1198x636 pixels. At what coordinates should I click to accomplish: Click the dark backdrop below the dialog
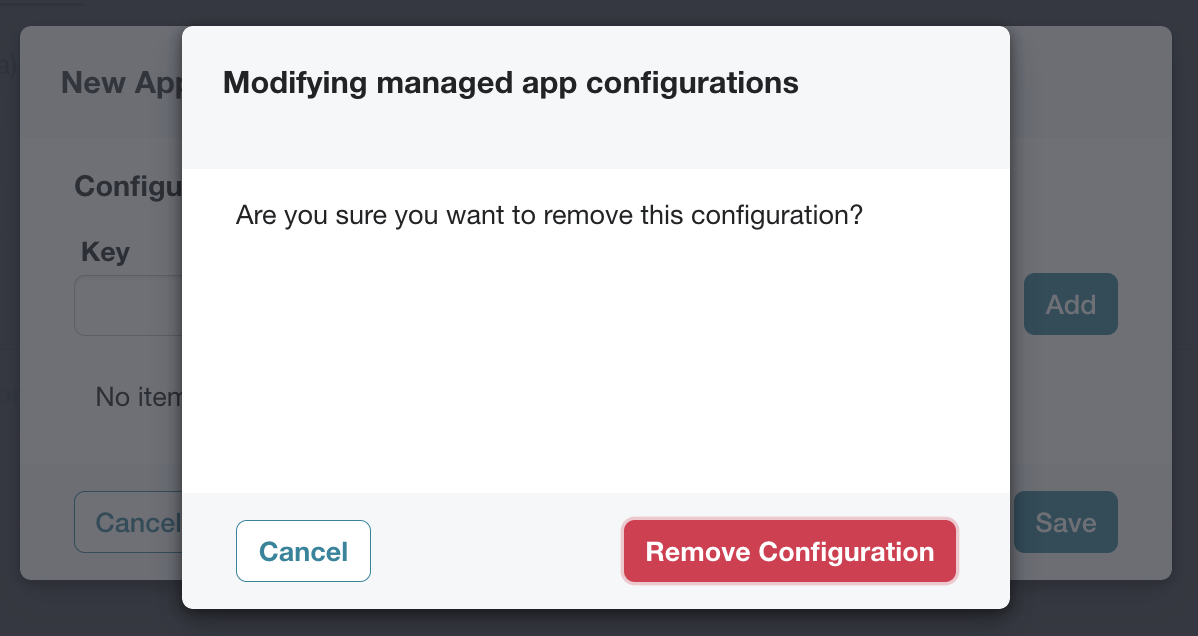pos(596,623)
